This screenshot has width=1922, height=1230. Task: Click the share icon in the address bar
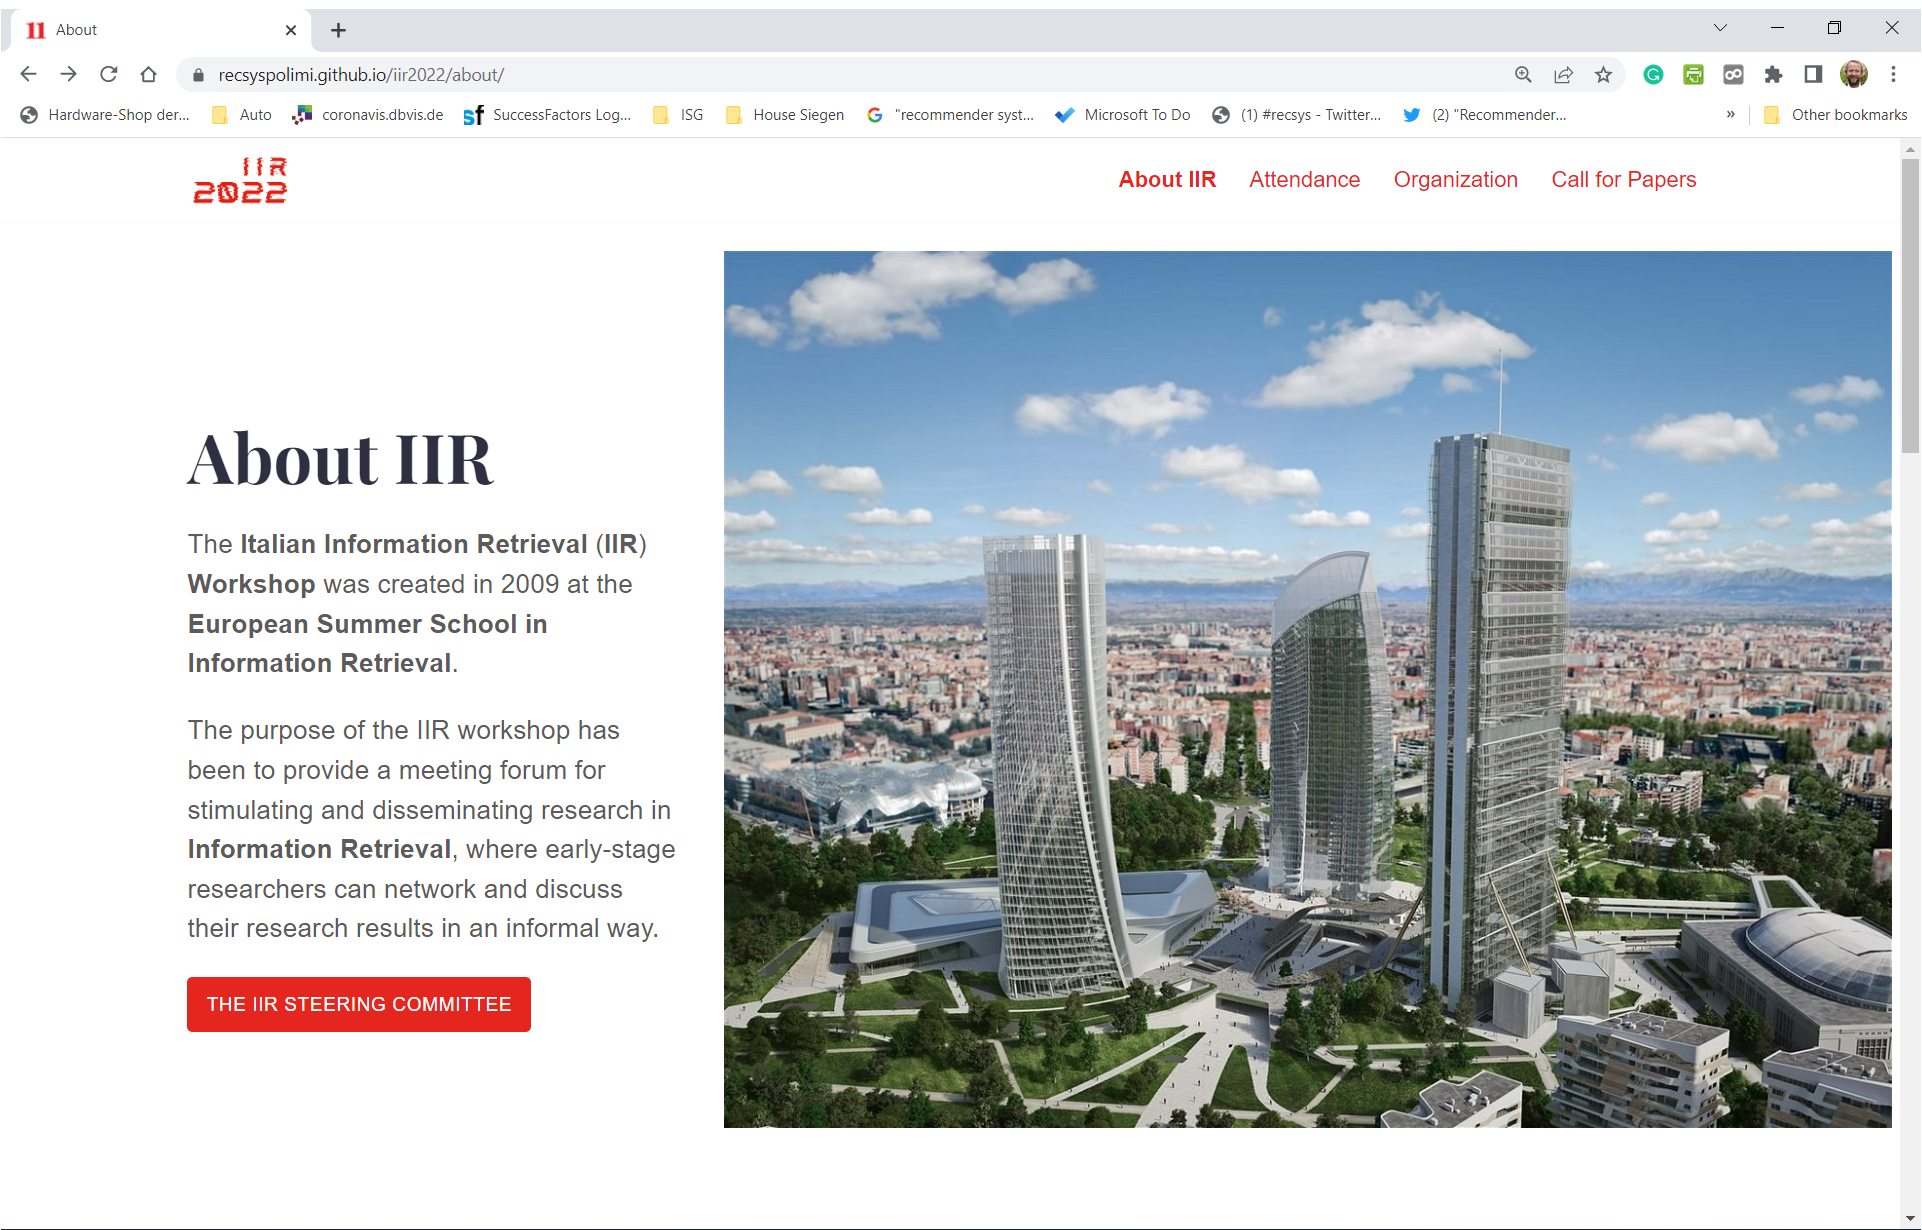pos(1563,75)
